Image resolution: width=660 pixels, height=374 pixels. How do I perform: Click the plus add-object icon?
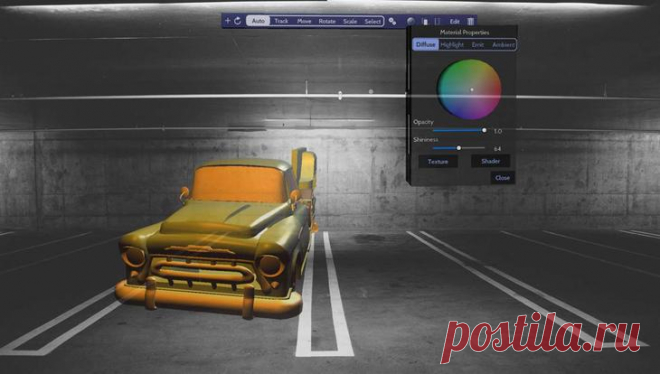227,21
